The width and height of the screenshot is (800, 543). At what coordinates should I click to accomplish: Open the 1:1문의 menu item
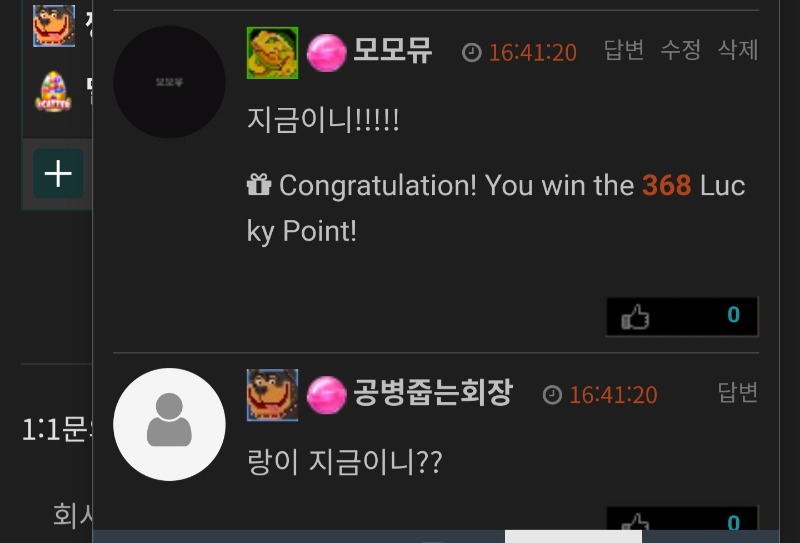57,429
